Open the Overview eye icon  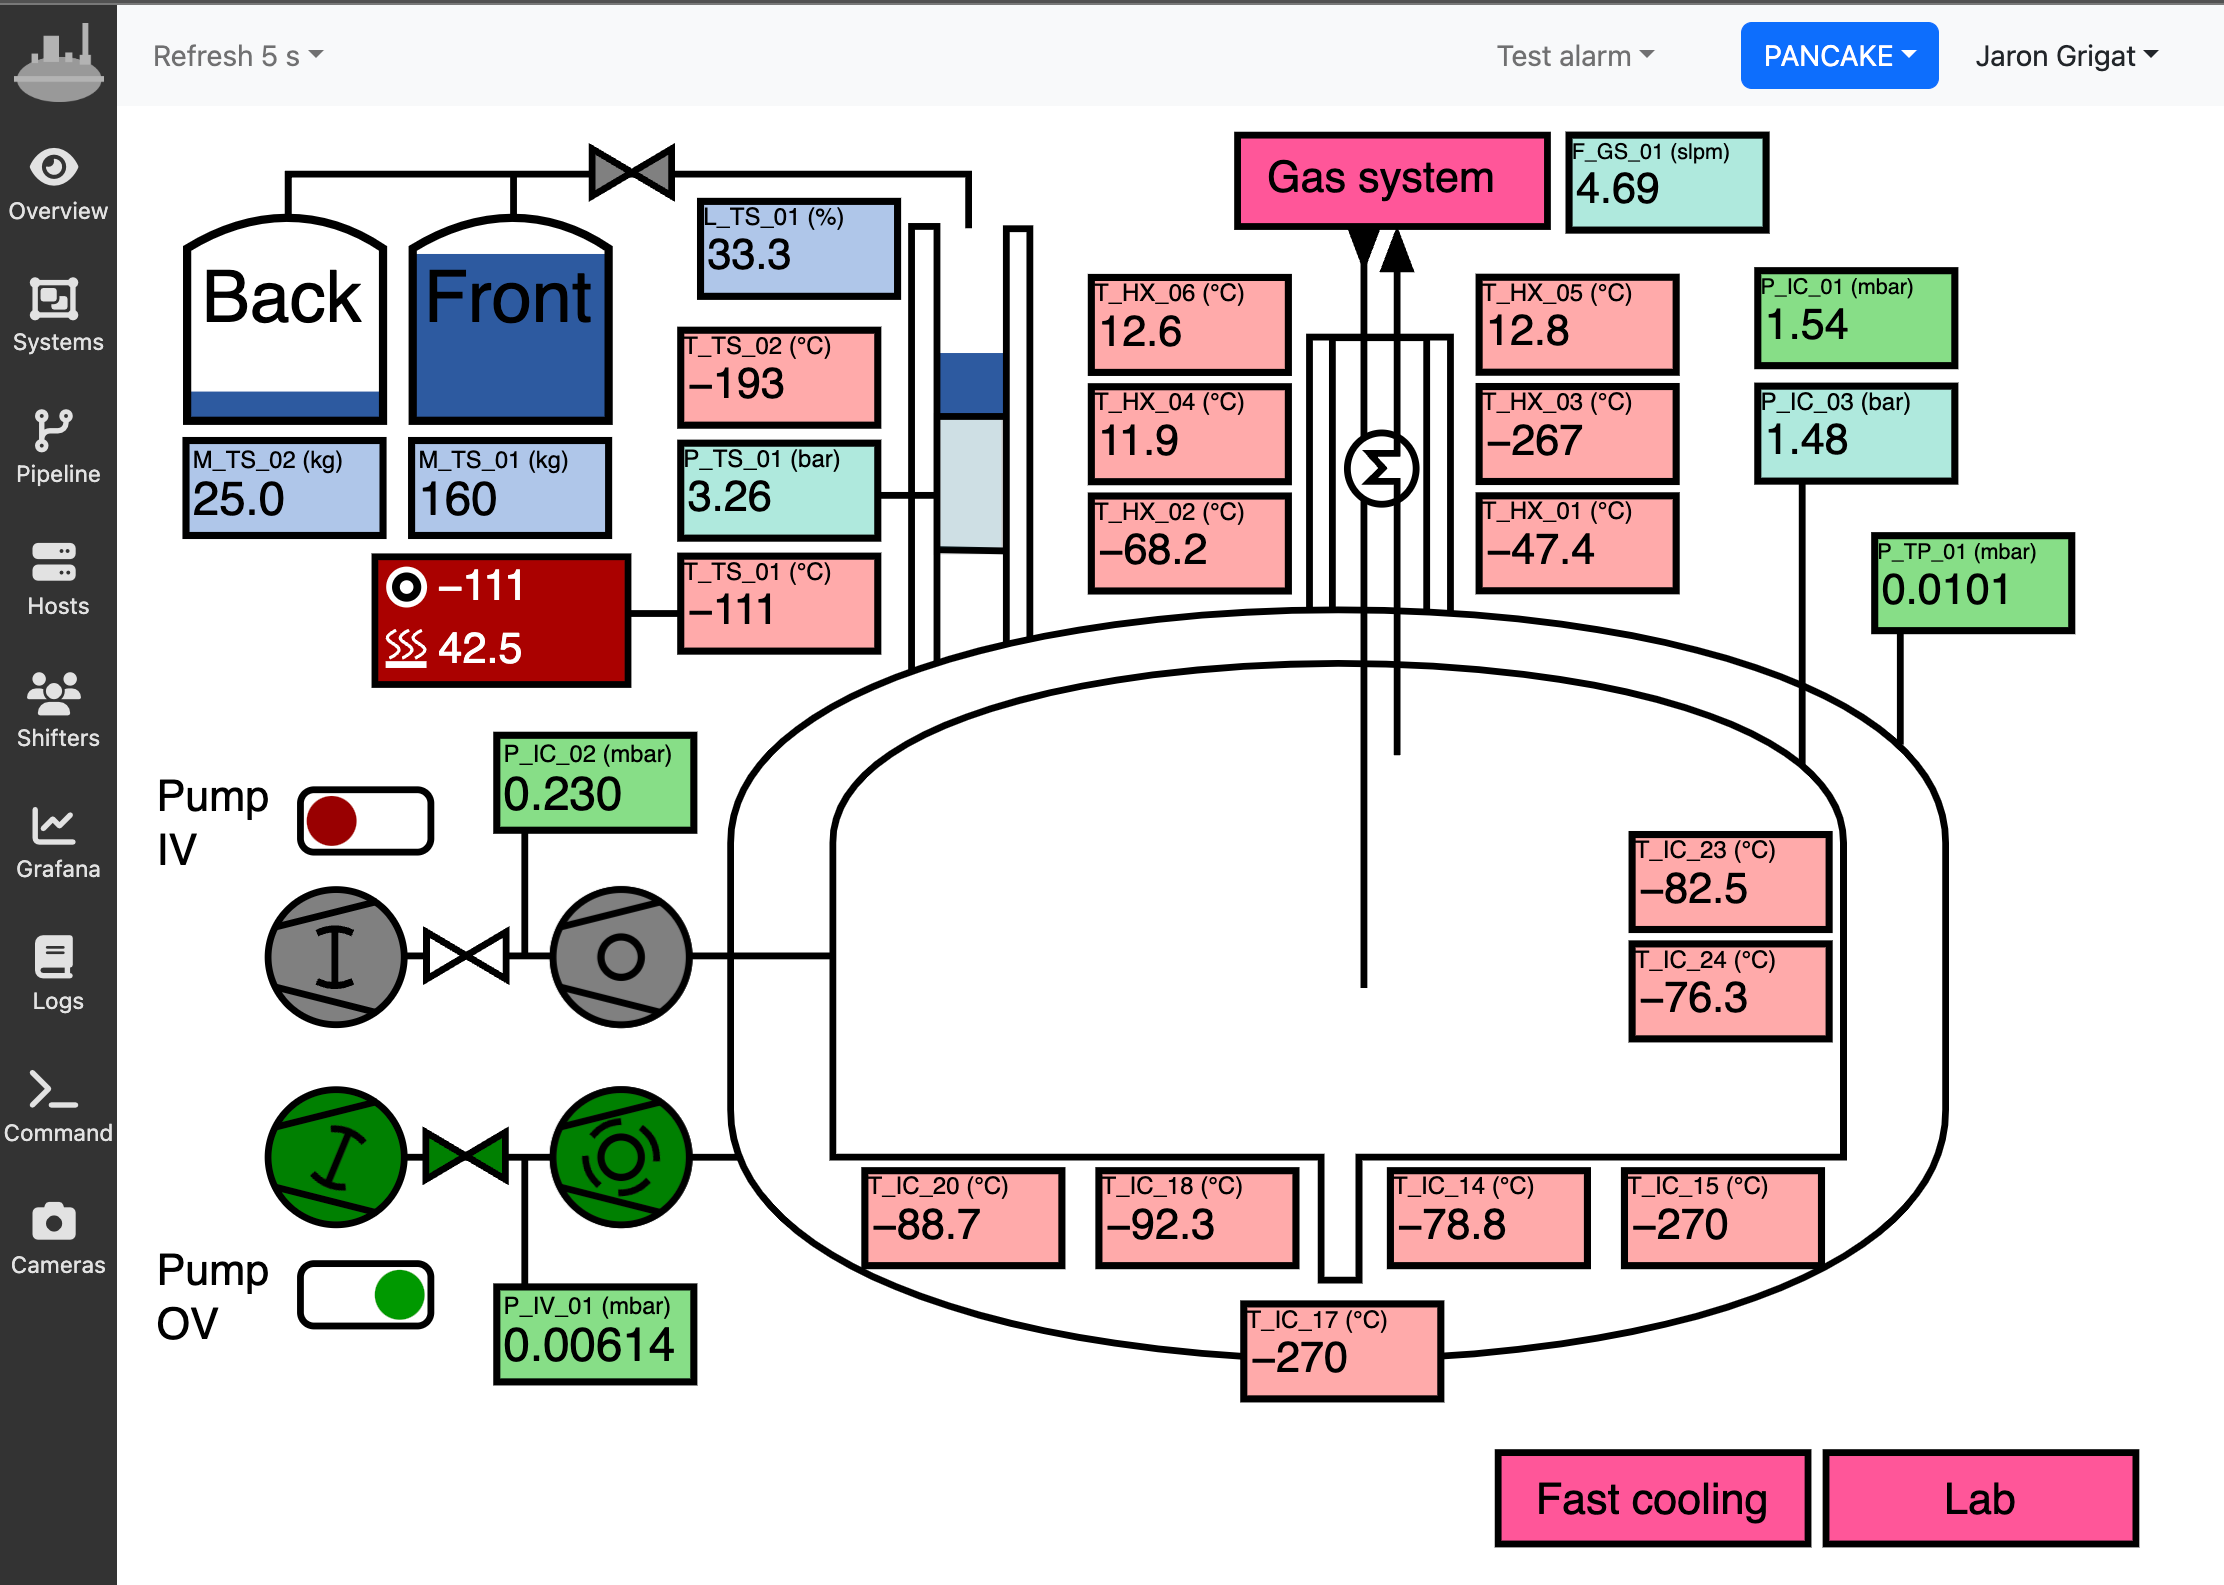coord(55,167)
